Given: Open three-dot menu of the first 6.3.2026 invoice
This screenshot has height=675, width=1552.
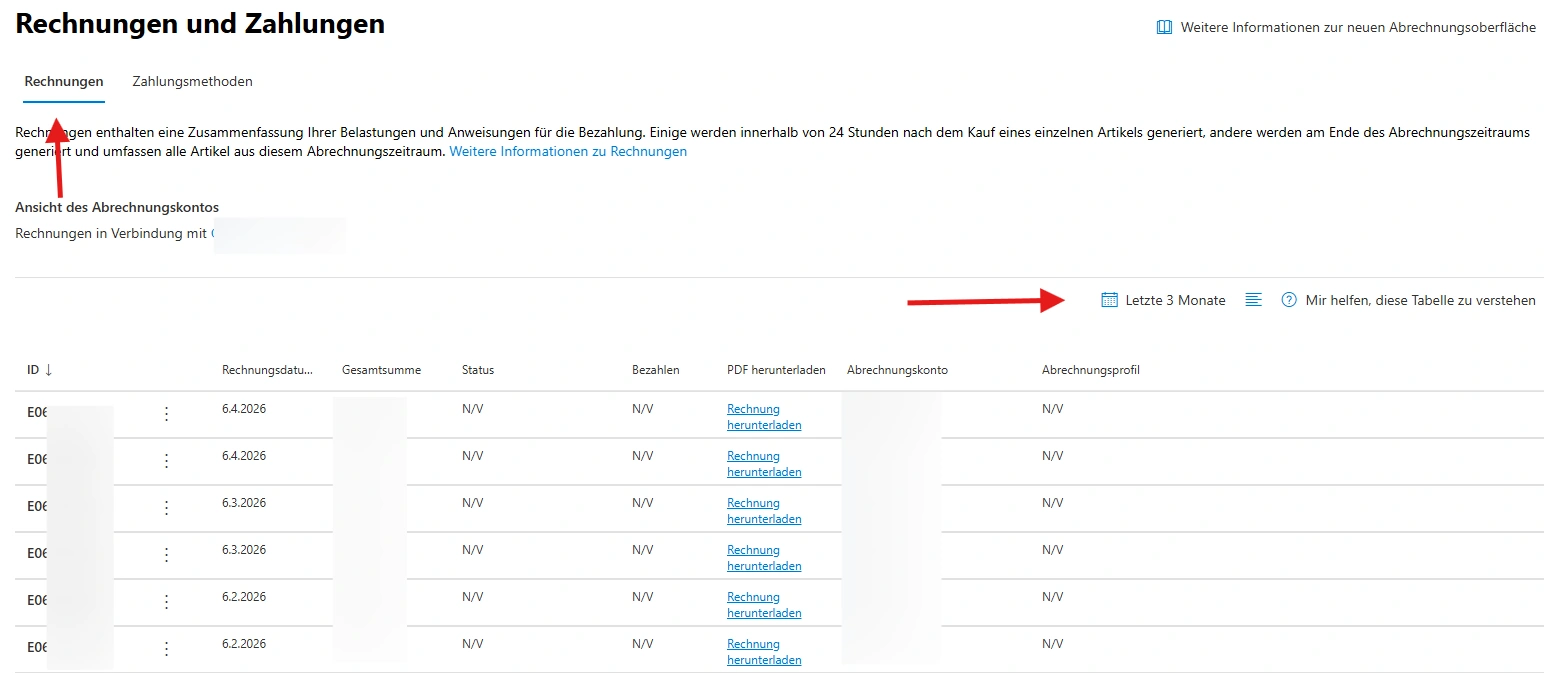Looking at the screenshot, I should click(x=167, y=508).
